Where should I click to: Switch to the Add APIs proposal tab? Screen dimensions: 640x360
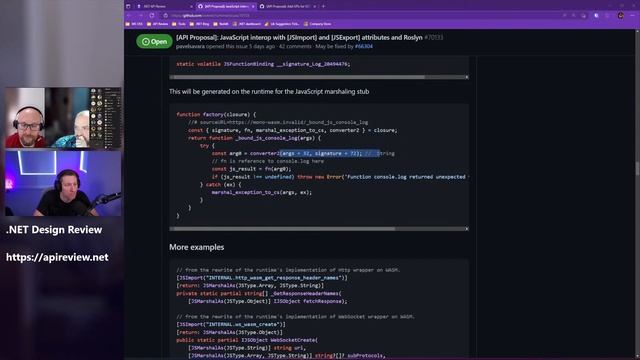tap(287, 7)
